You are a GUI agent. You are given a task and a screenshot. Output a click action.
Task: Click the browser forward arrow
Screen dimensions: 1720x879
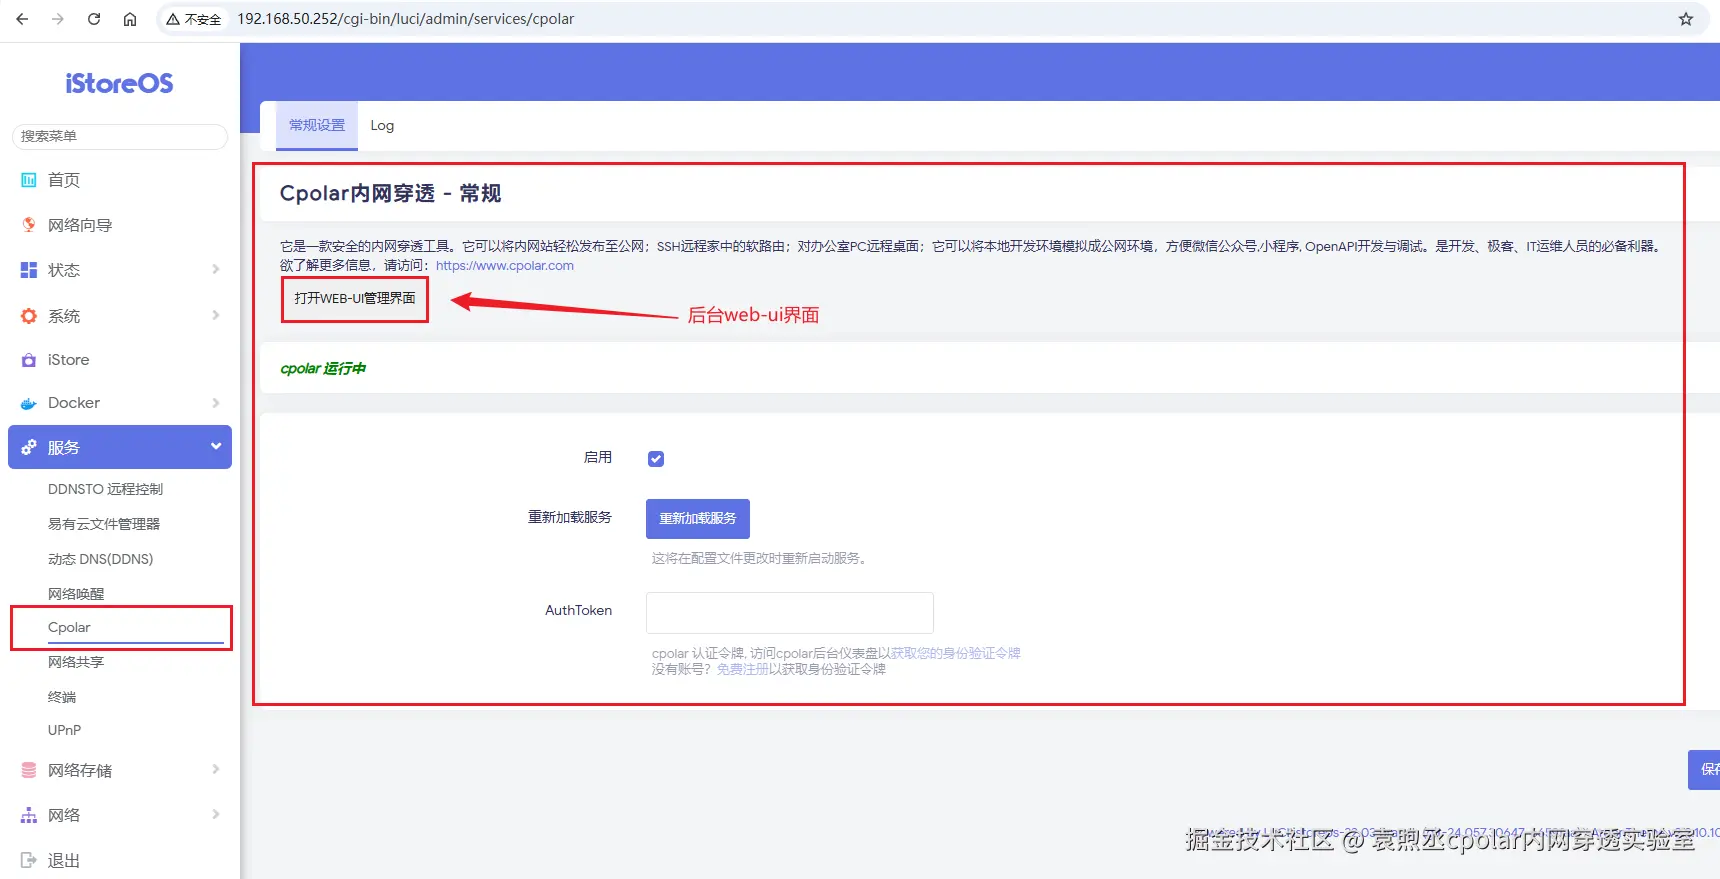point(58,19)
